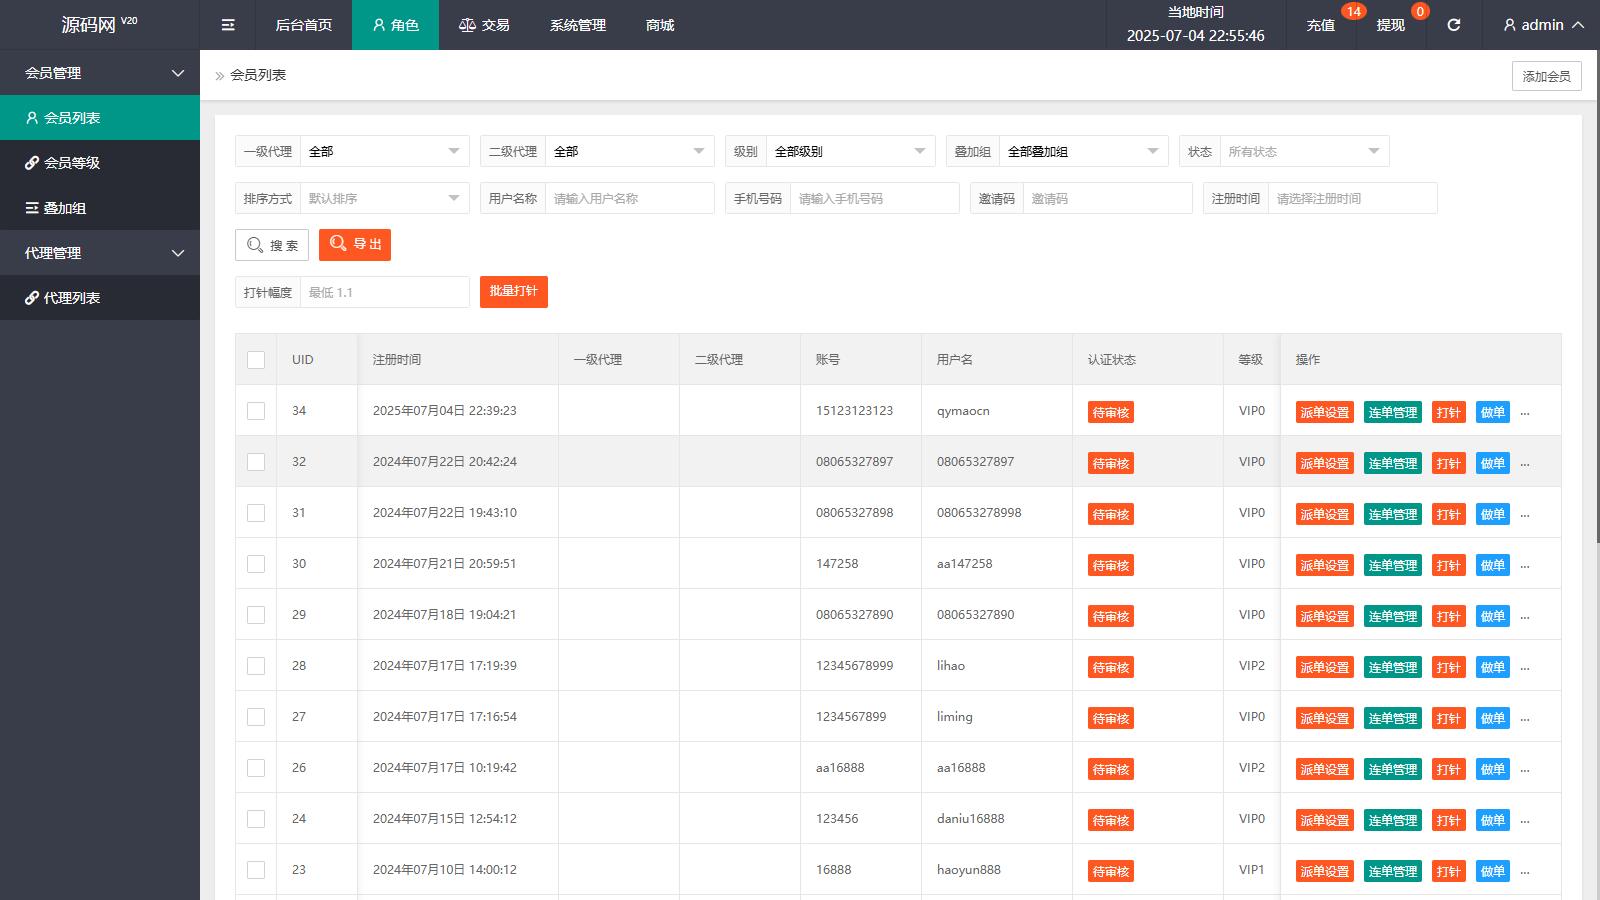1600x900 pixels.
Task: Open more actions for UID 28 row
Action: coord(1525,667)
